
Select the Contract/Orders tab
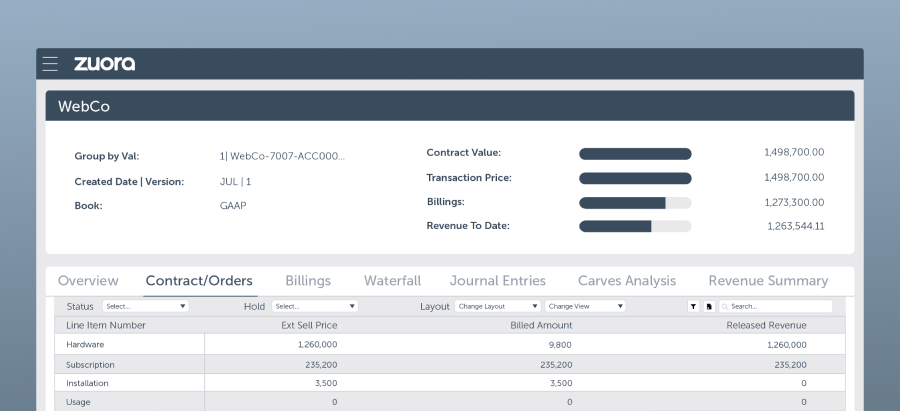(199, 281)
